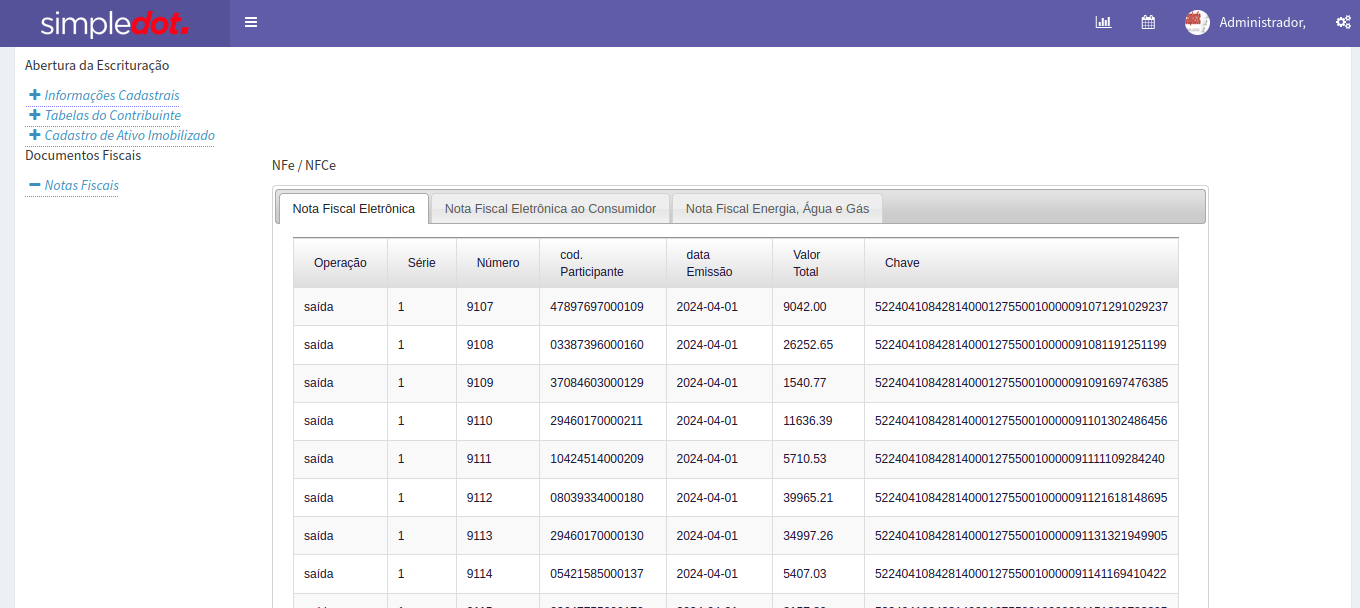
Task: Click the Chave column header
Action: [902, 263]
